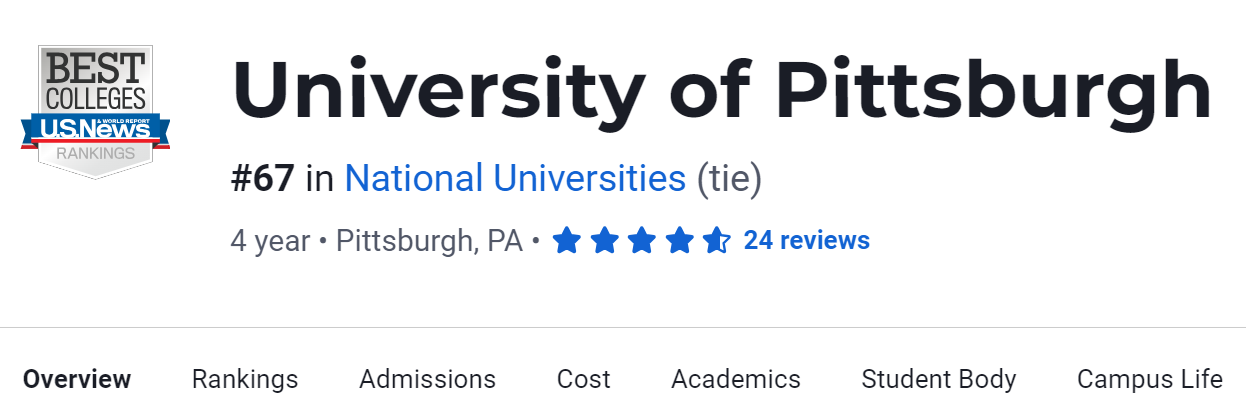1246x418 pixels.
Task: Click the second blue rating star
Action: click(x=604, y=241)
